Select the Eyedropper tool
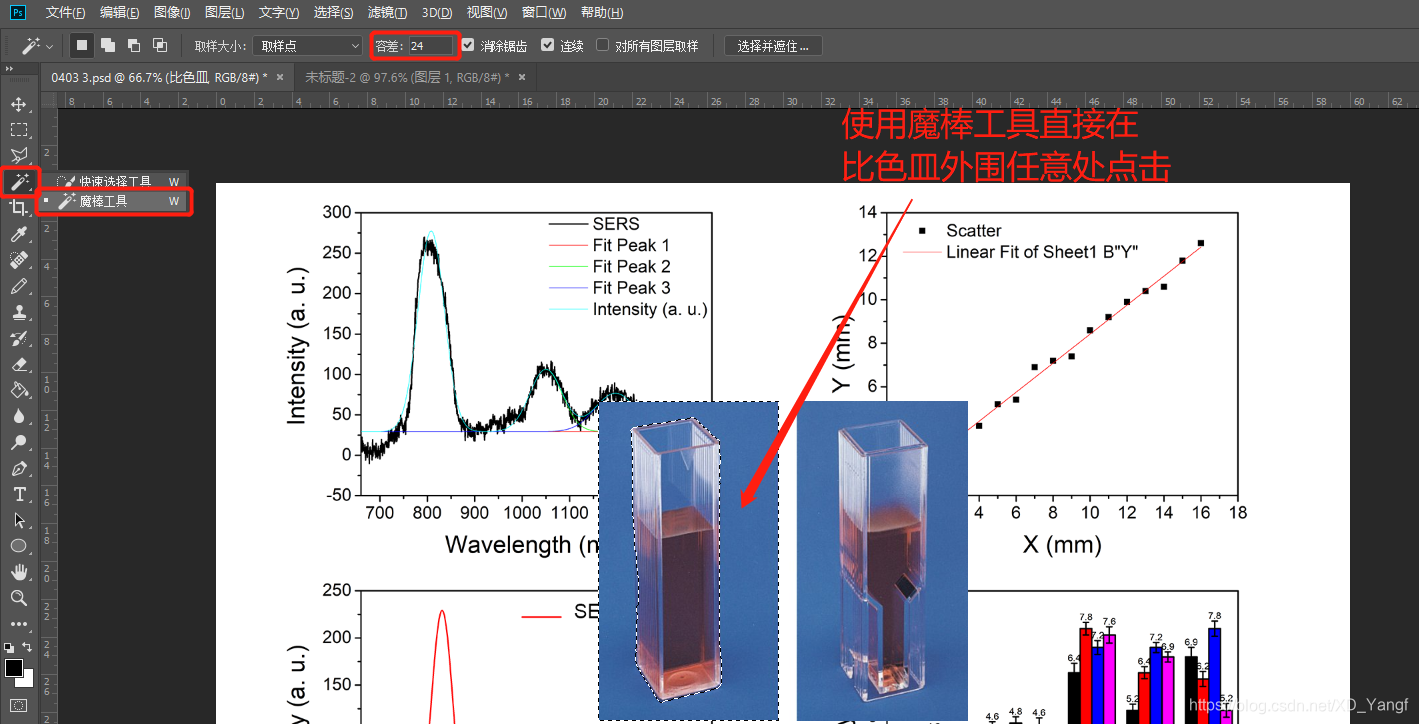Screen dimensions: 1419x724 pos(18,233)
